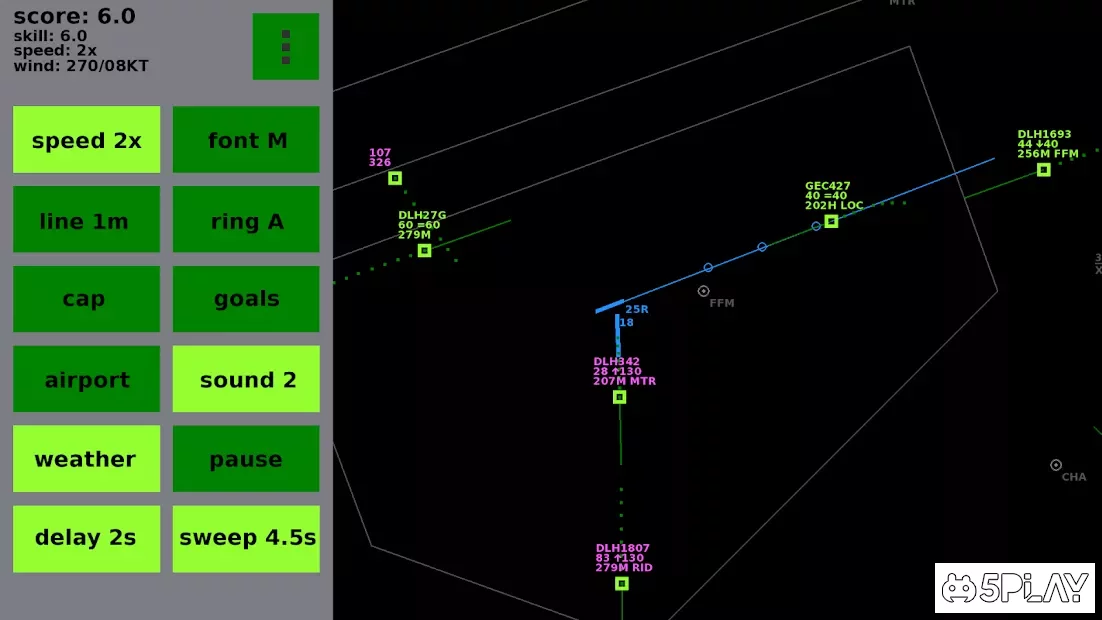Select the GEC427 aircraft square

tap(831, 221)
